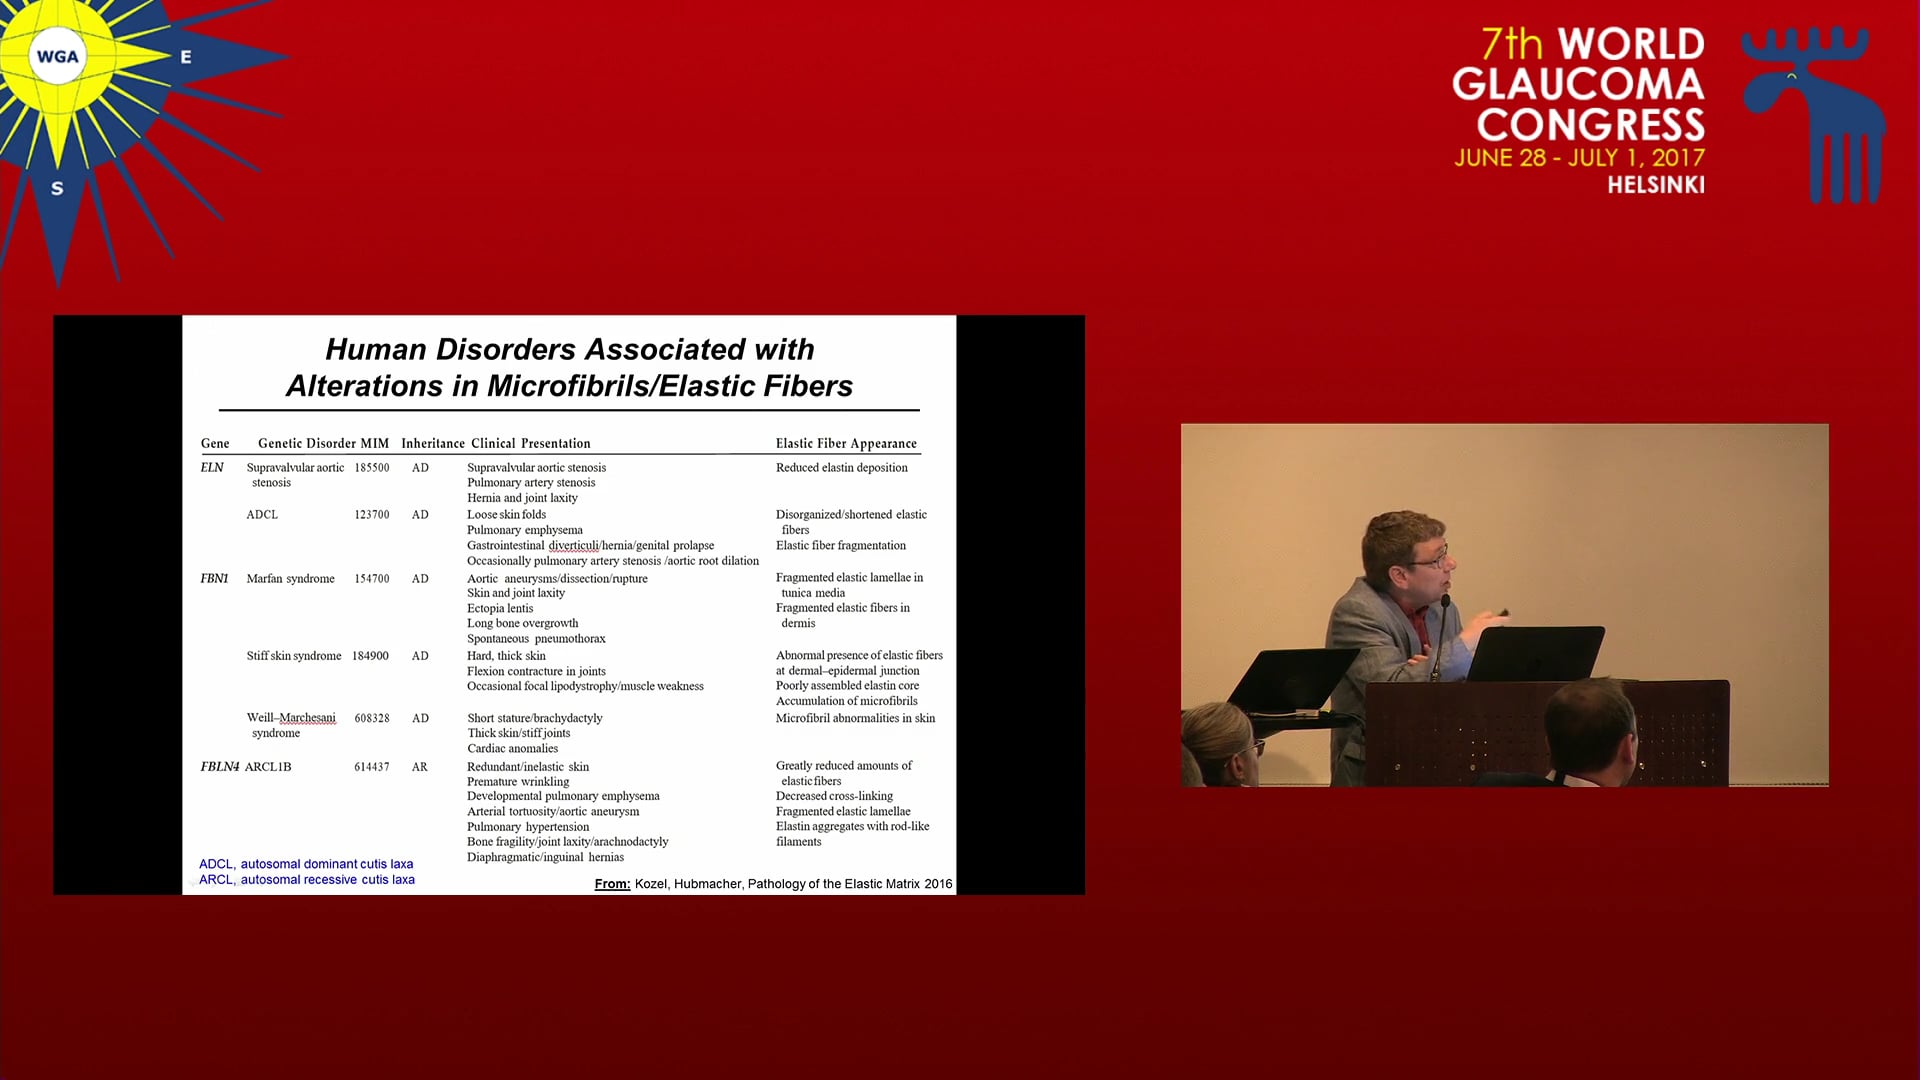This screenshot has height=1080, width=1920.
Task: Click the Clinical Presentation column header
Action: pyautogui.click(x=530, y=443)
